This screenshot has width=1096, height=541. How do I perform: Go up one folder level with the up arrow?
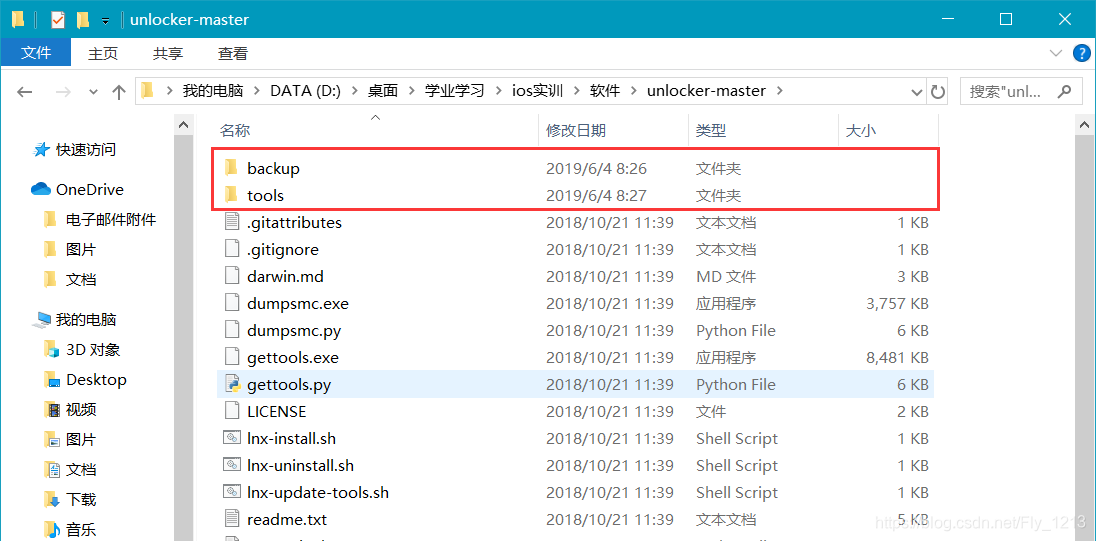[119, 92]
